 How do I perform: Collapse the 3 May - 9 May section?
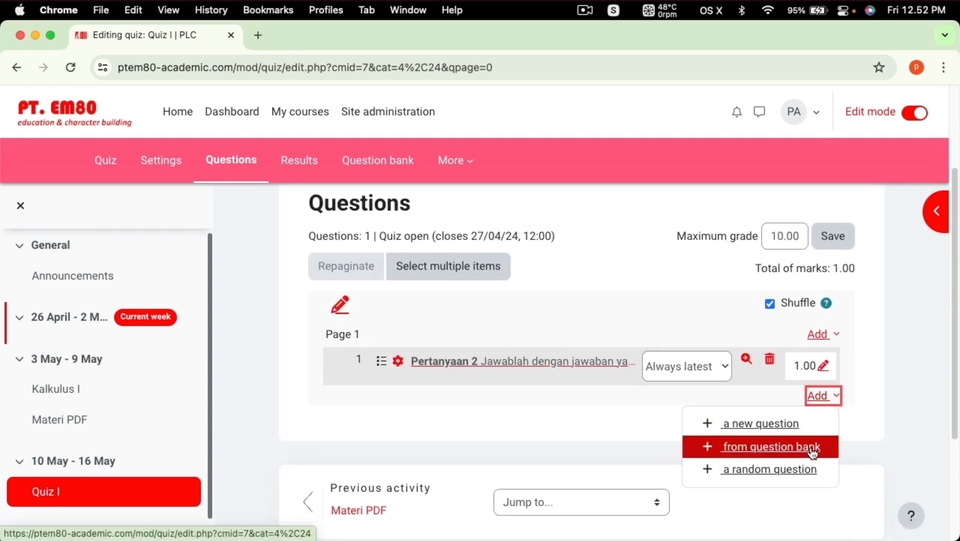19,359
